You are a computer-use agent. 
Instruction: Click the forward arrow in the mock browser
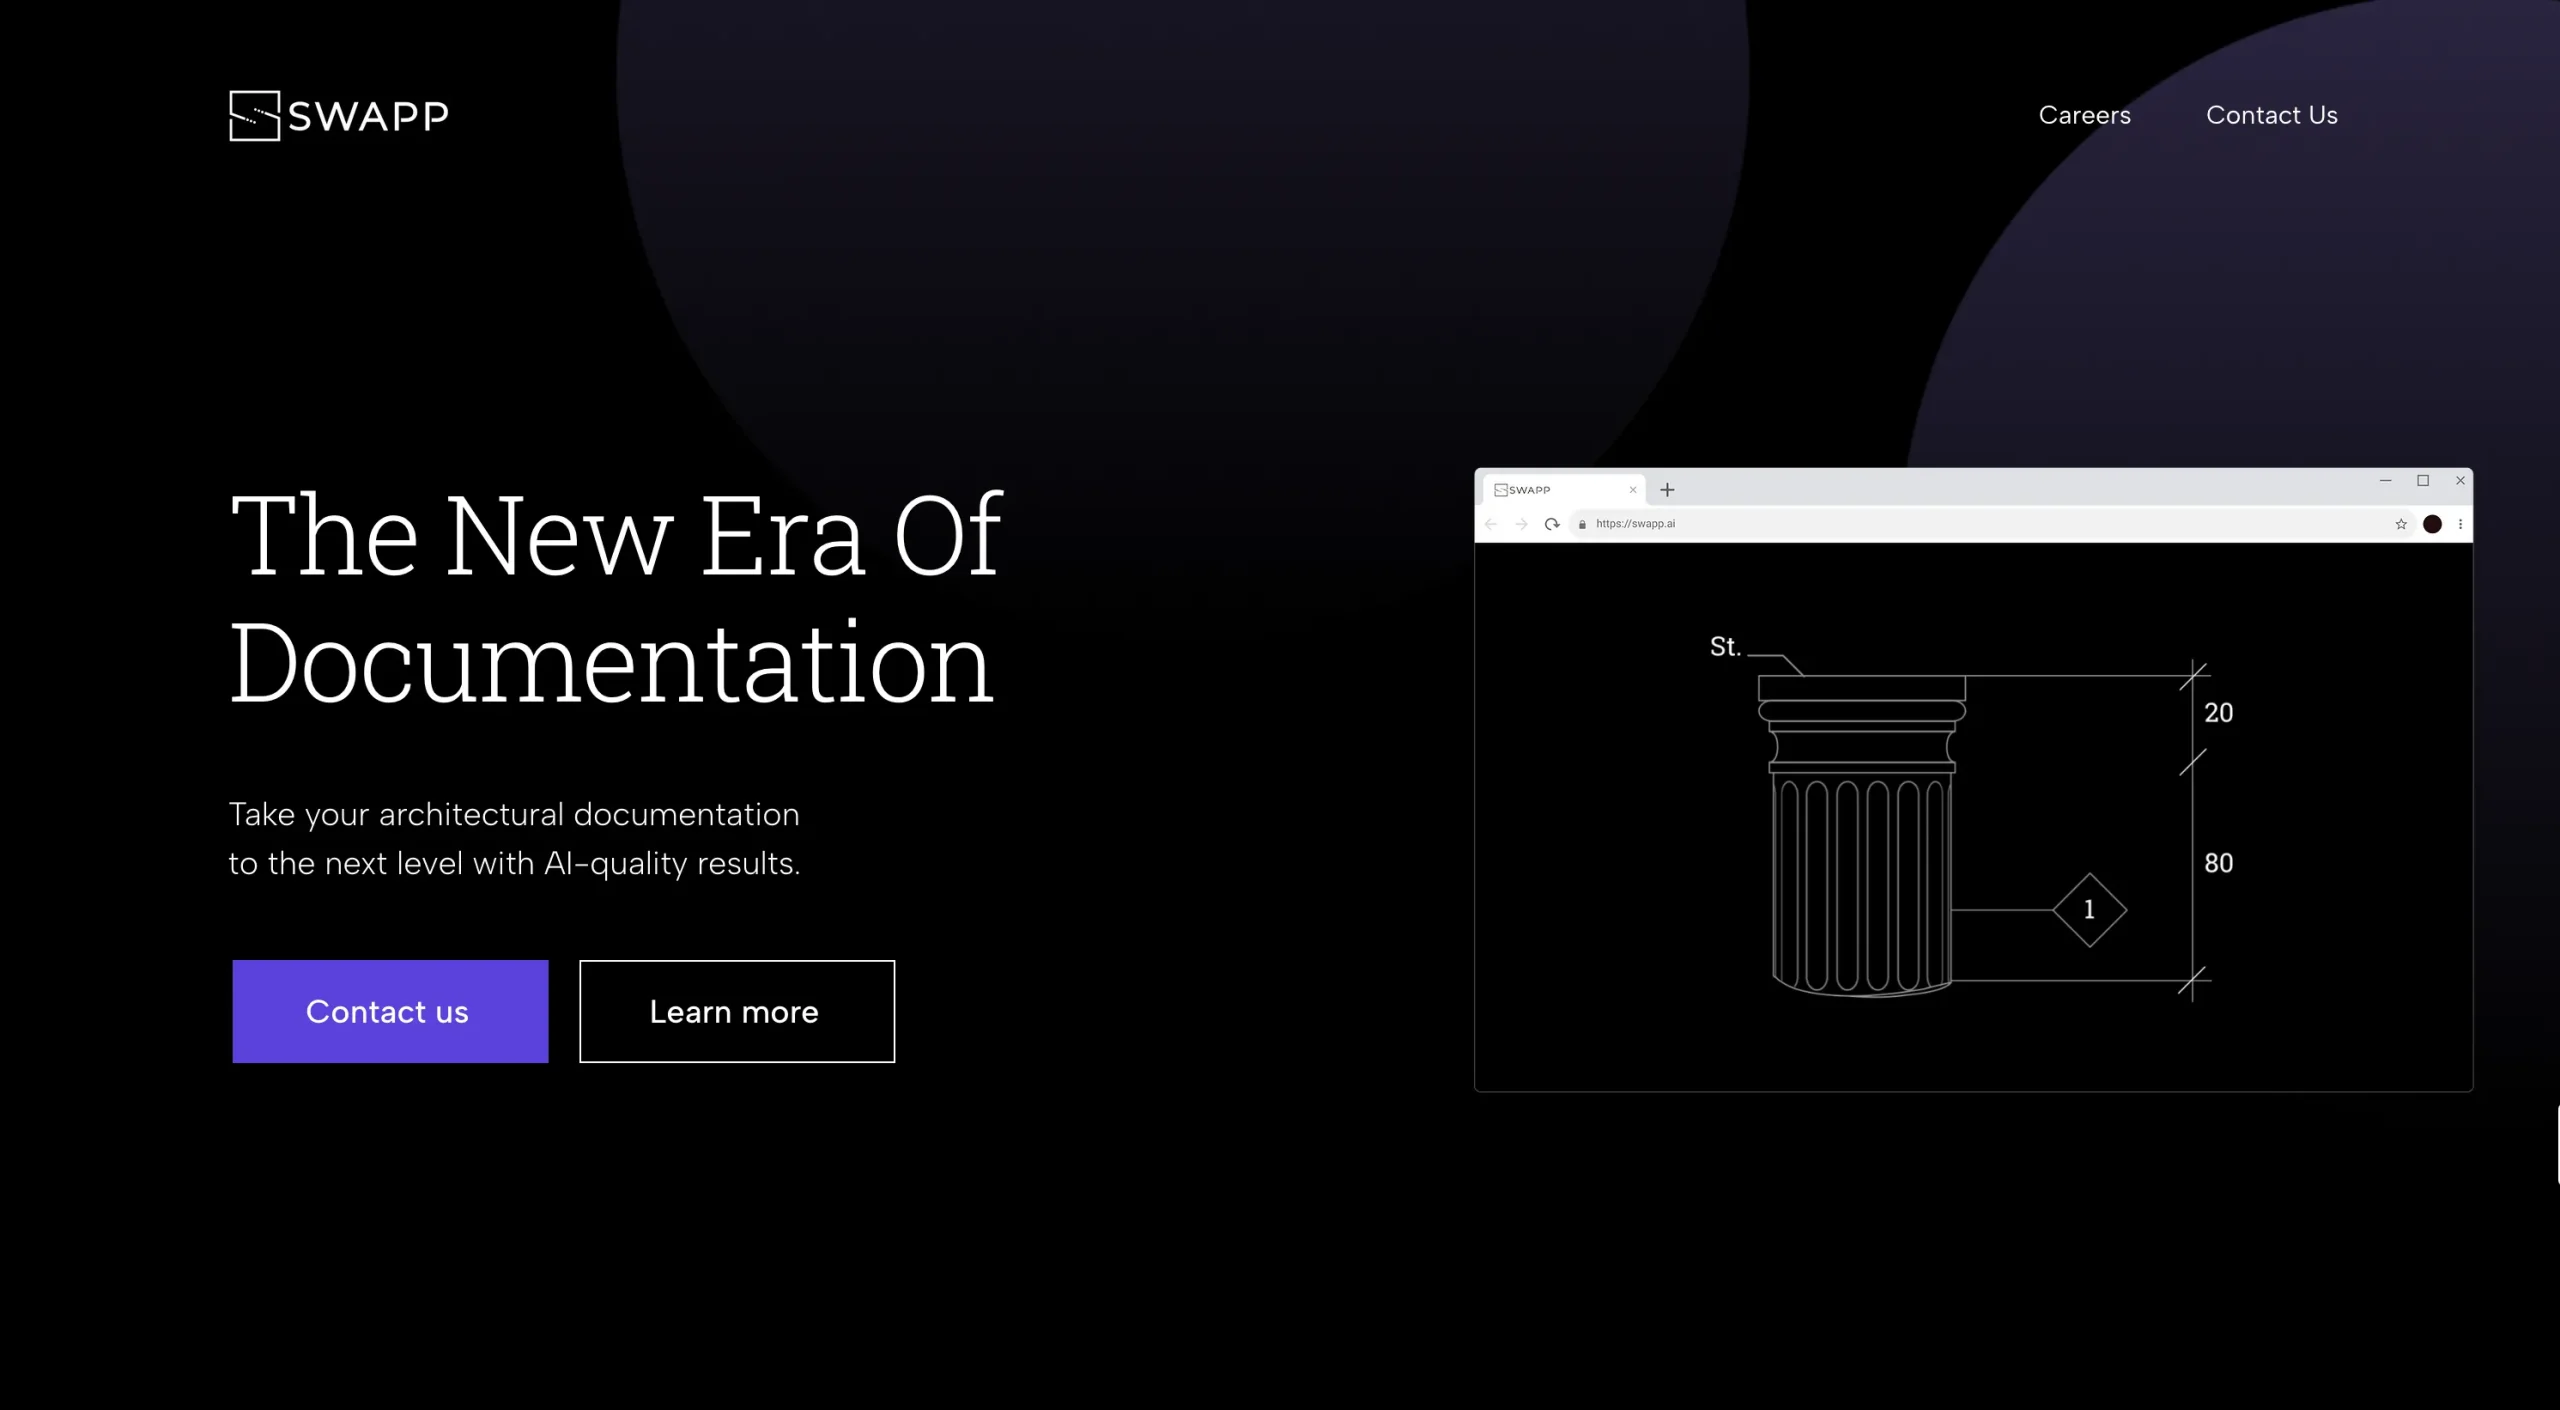[1521, 524]
